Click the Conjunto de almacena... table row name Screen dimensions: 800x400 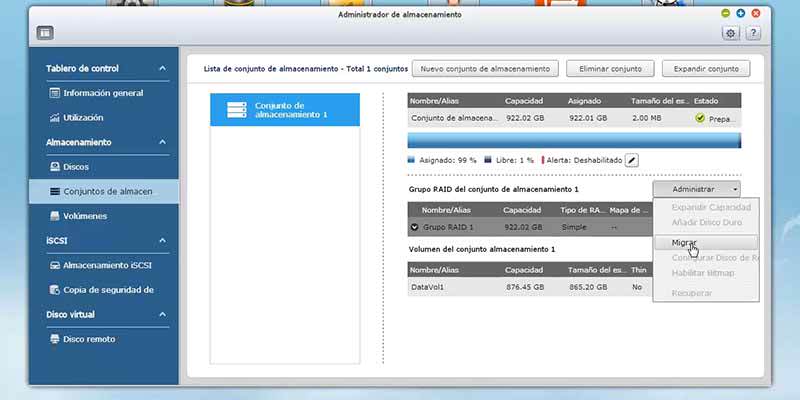click(454, 118)
